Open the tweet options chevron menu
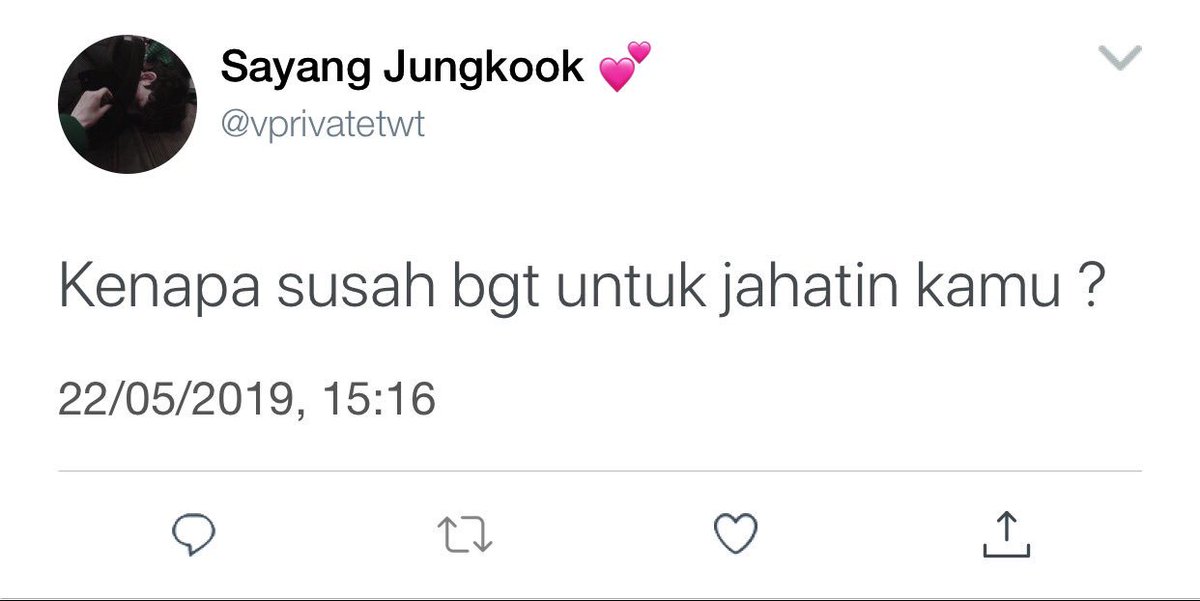 (x=1120, y=59)
